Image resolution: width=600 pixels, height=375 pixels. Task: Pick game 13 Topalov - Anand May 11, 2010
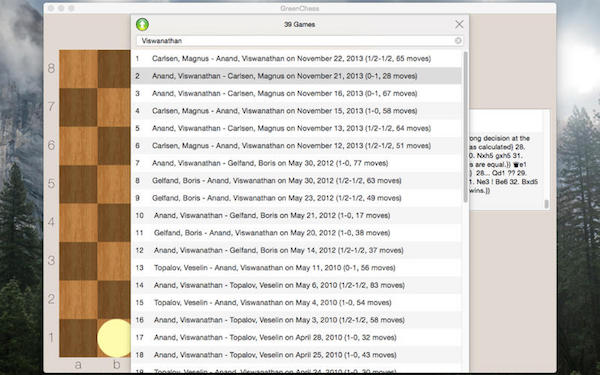point(296,267)
